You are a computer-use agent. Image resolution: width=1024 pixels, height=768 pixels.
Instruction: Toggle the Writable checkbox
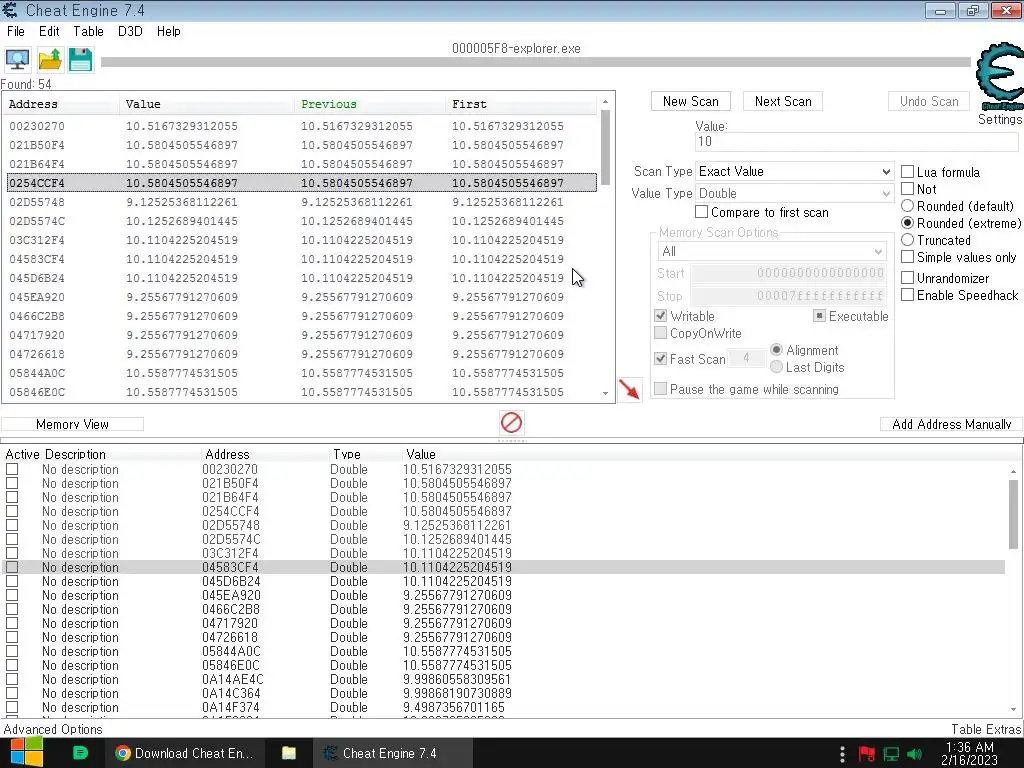click(661, 315)
